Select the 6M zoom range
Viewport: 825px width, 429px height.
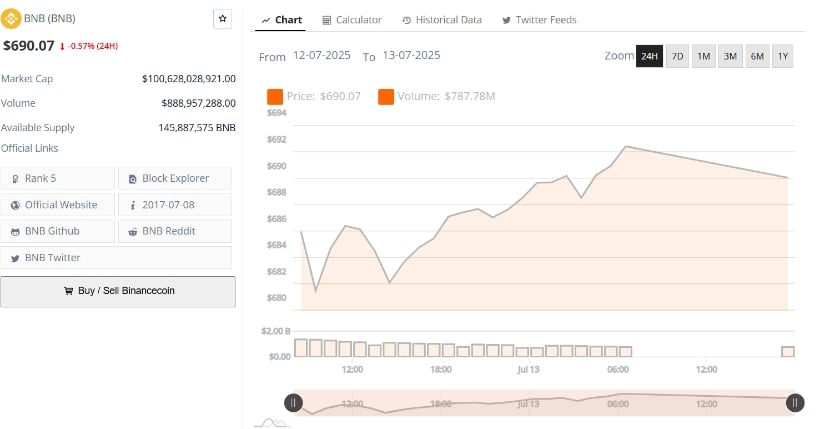point(757,56)
